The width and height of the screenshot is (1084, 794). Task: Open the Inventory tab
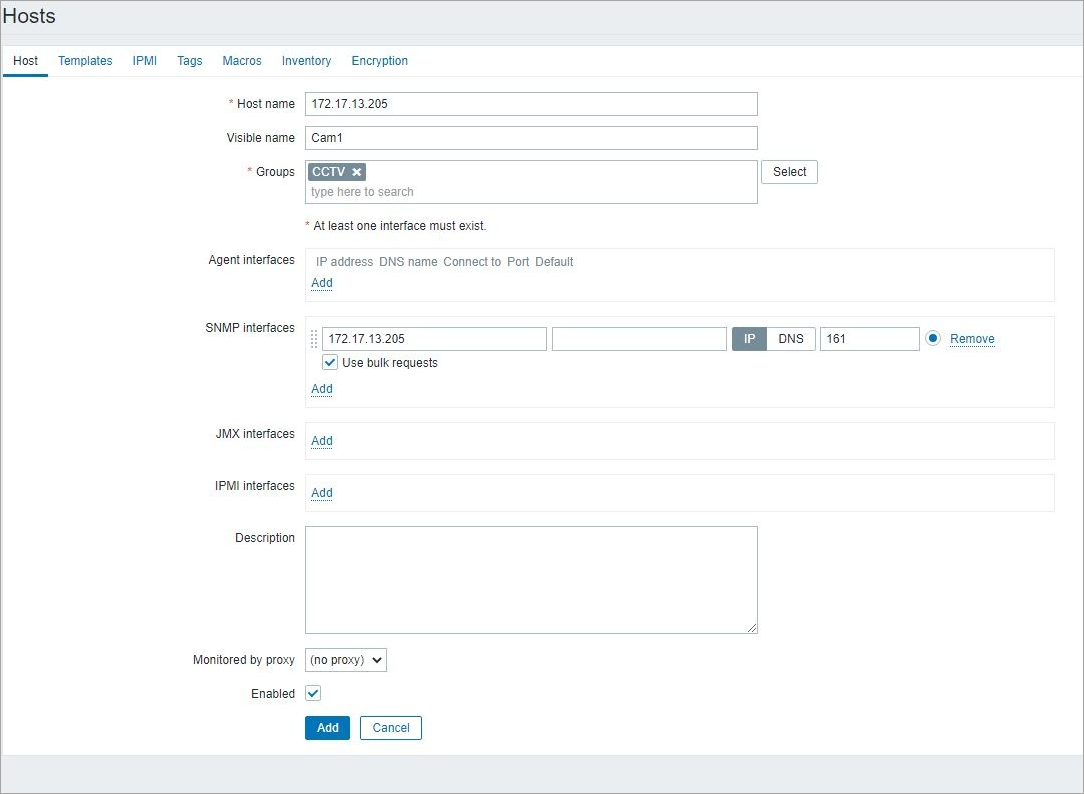(306, 61)
